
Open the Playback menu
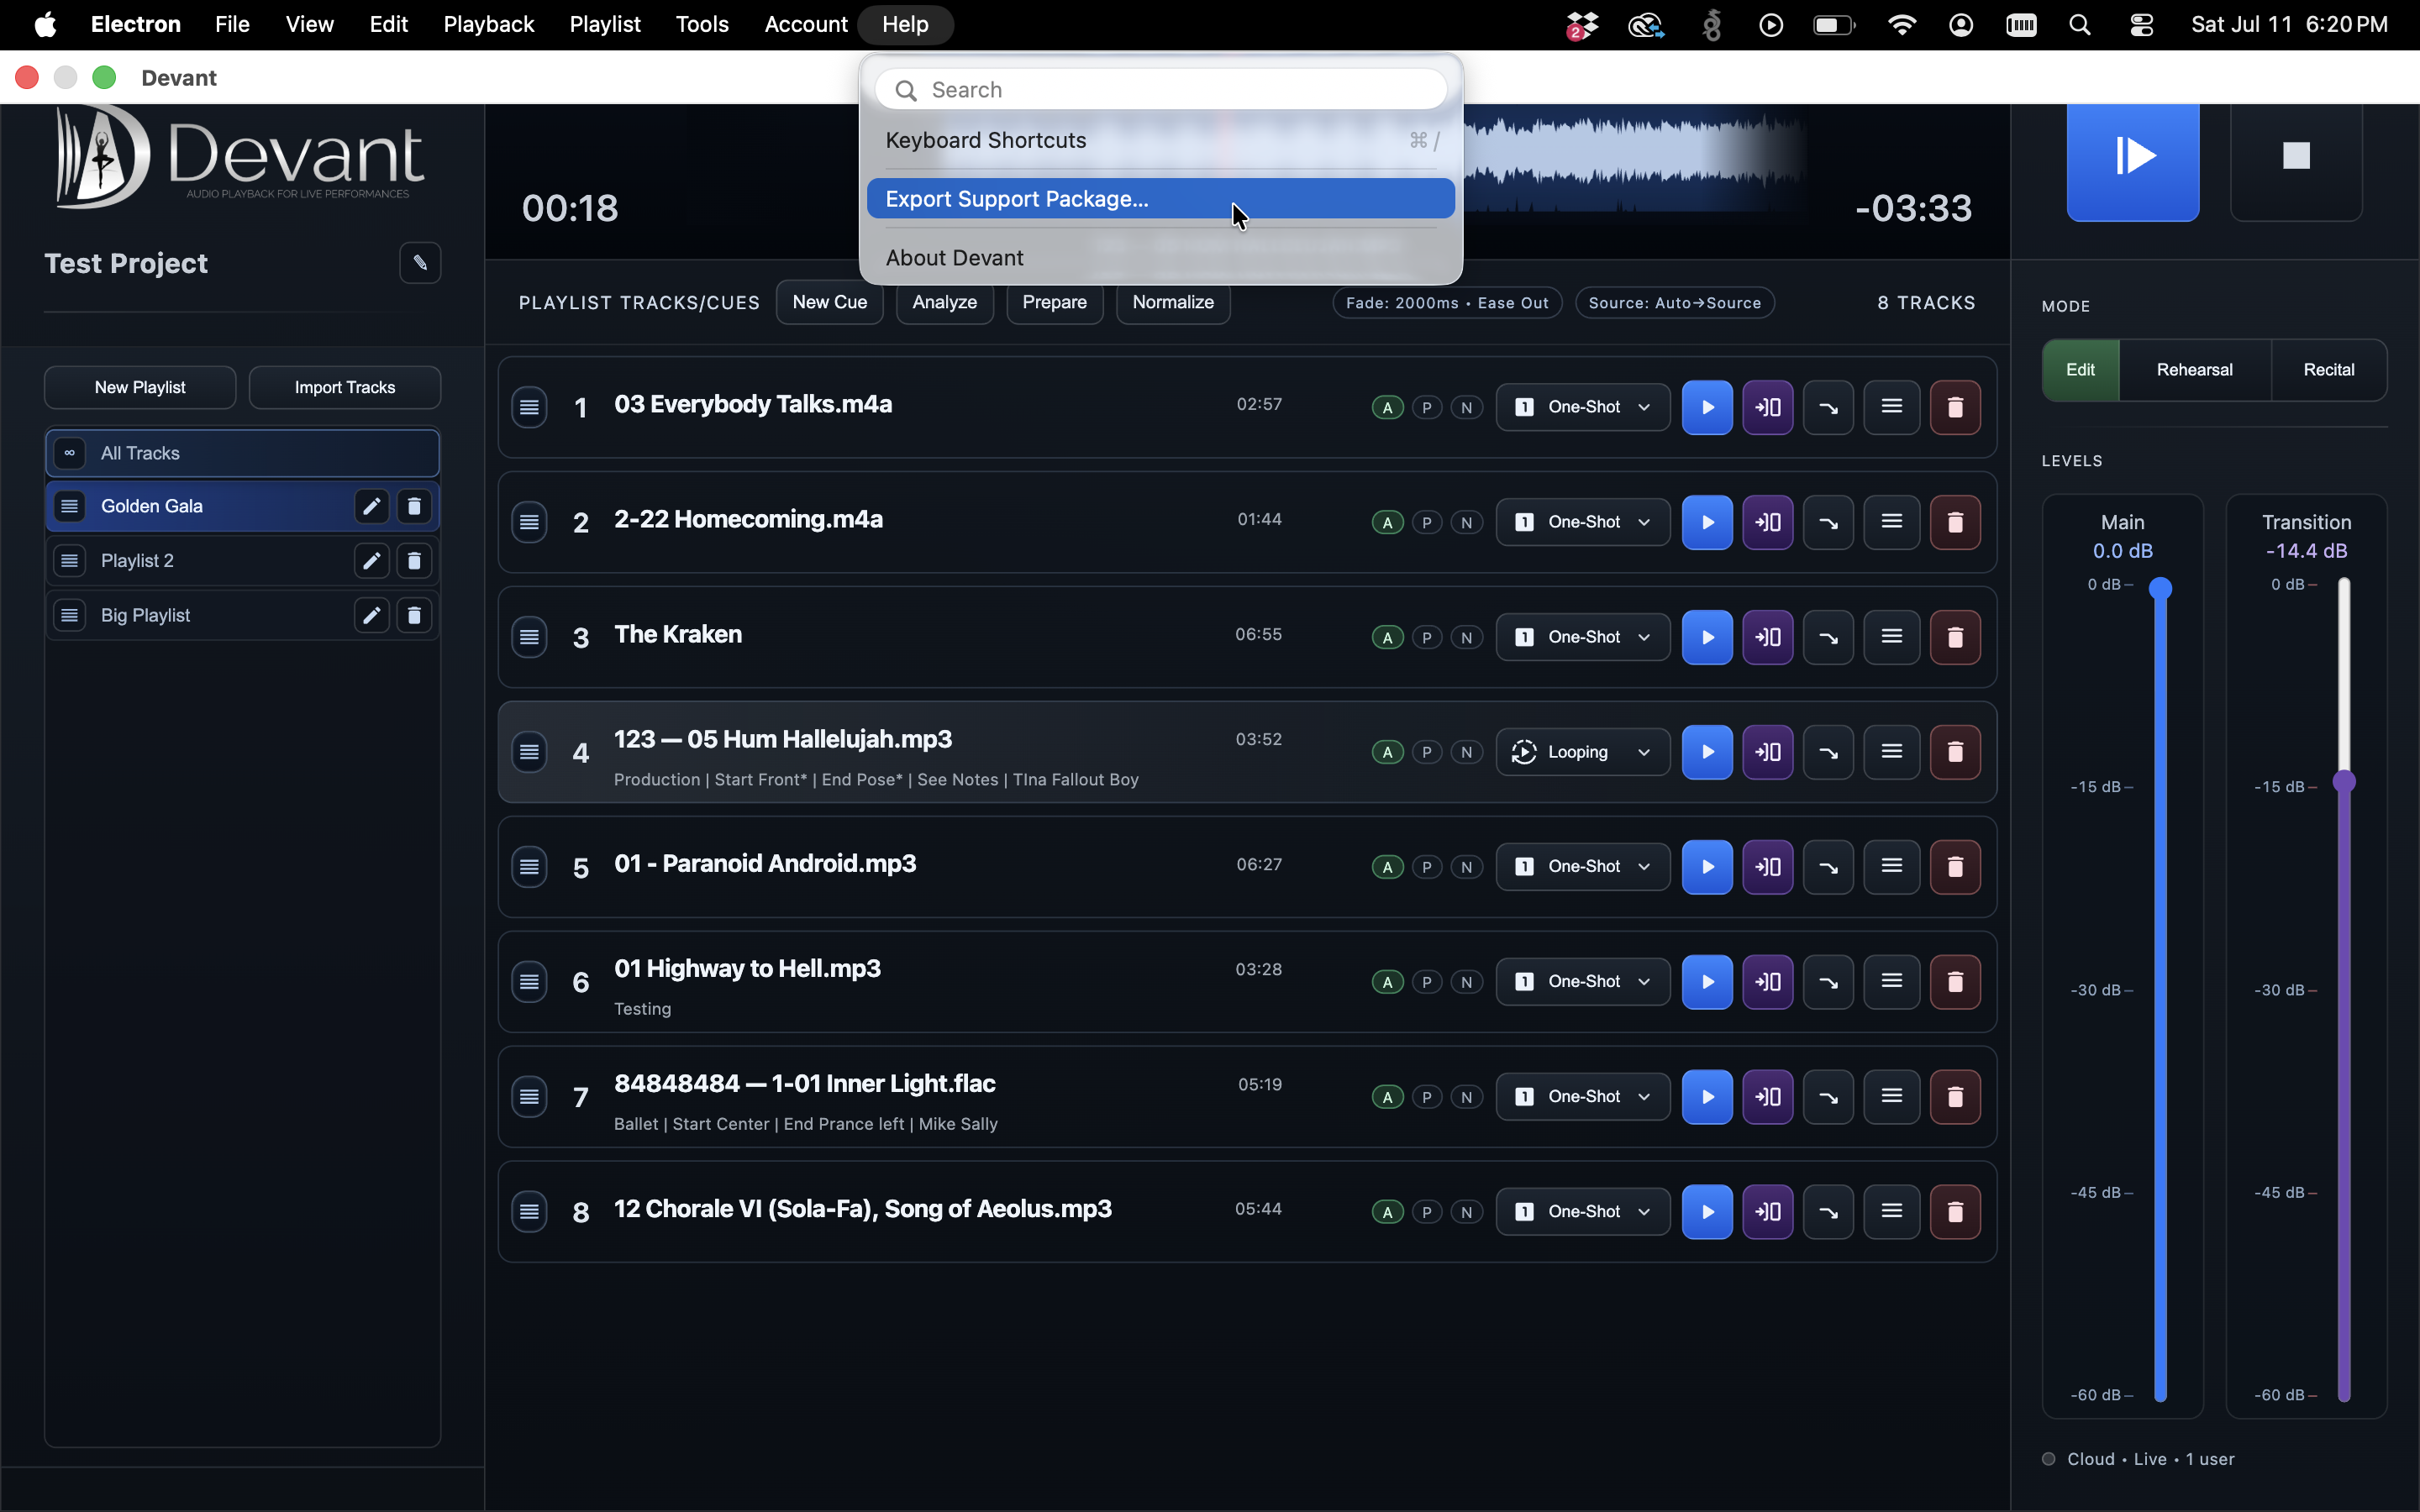click(x=488, y=25)
